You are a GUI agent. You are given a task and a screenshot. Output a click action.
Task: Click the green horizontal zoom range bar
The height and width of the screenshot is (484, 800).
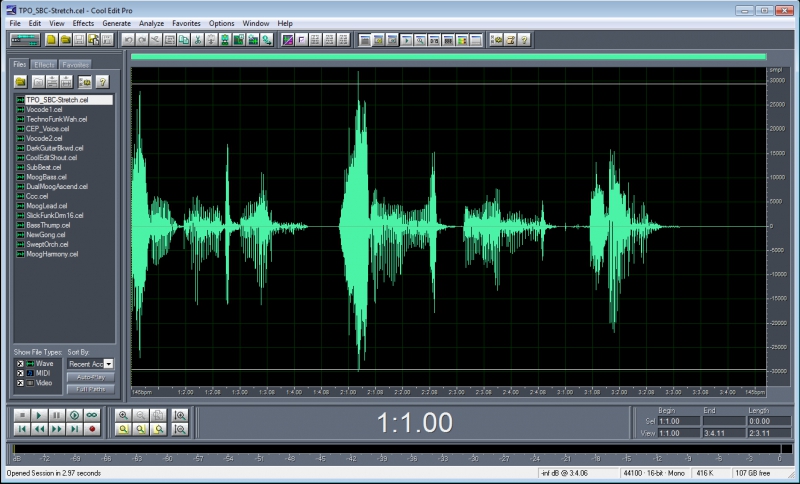448,57
